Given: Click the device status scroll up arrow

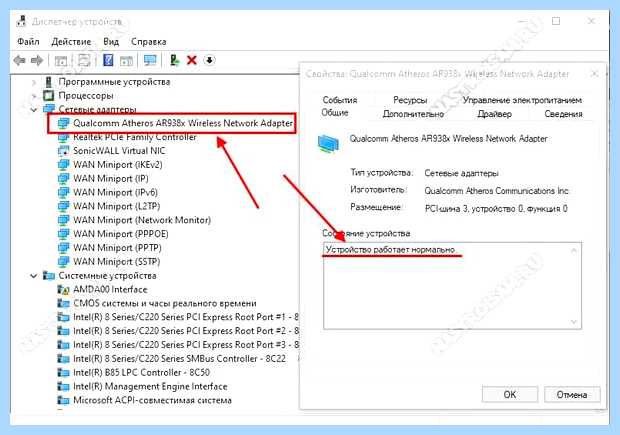Looking at the screenshot, I should pos(574,251).
